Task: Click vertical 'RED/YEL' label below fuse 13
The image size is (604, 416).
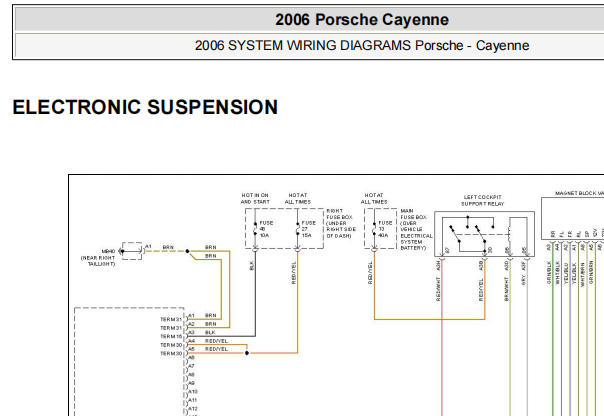Action: point(370,273)
